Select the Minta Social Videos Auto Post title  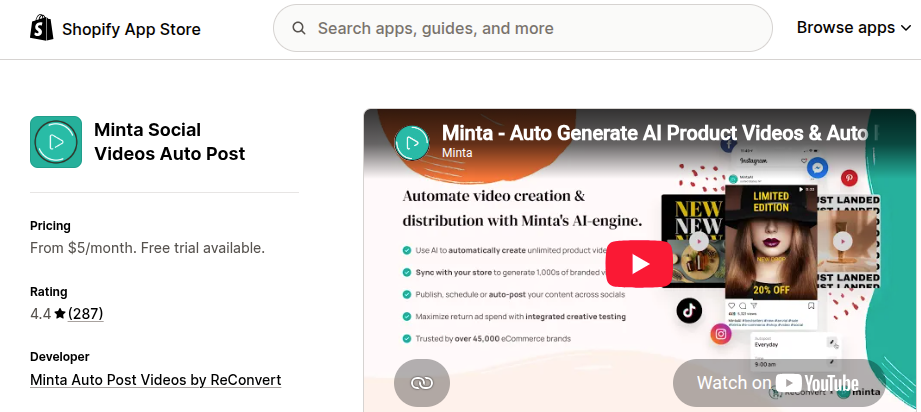170,142
